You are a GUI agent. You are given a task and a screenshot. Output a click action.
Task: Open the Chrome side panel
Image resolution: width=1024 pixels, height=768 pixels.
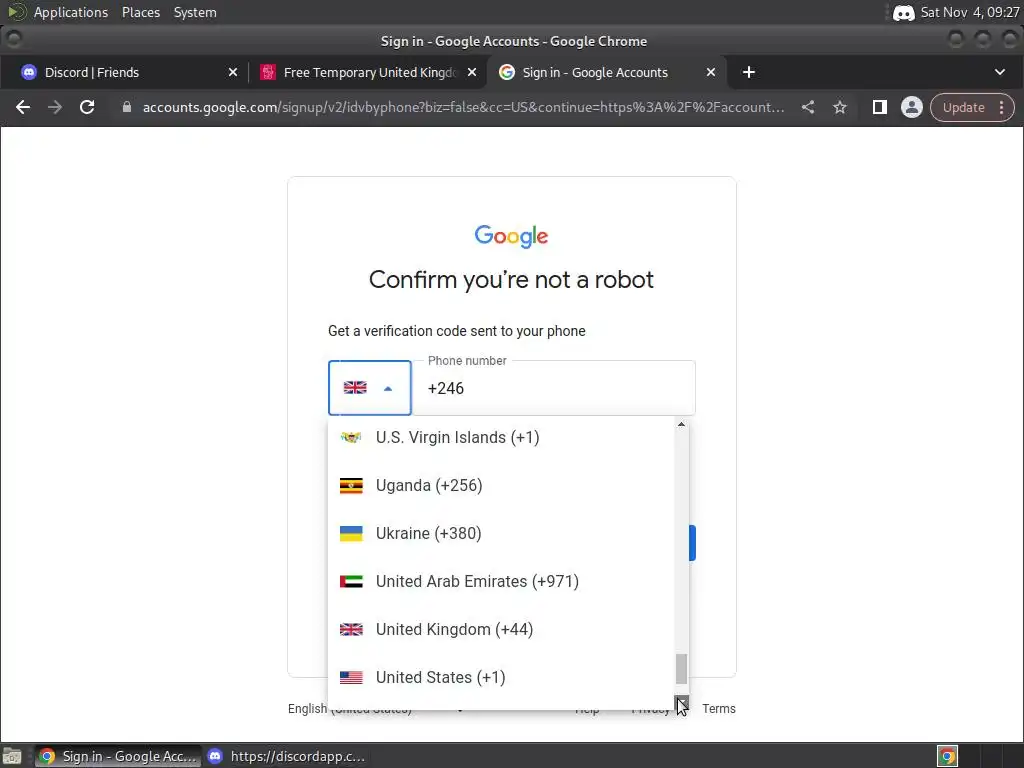[x=880, y=107]
